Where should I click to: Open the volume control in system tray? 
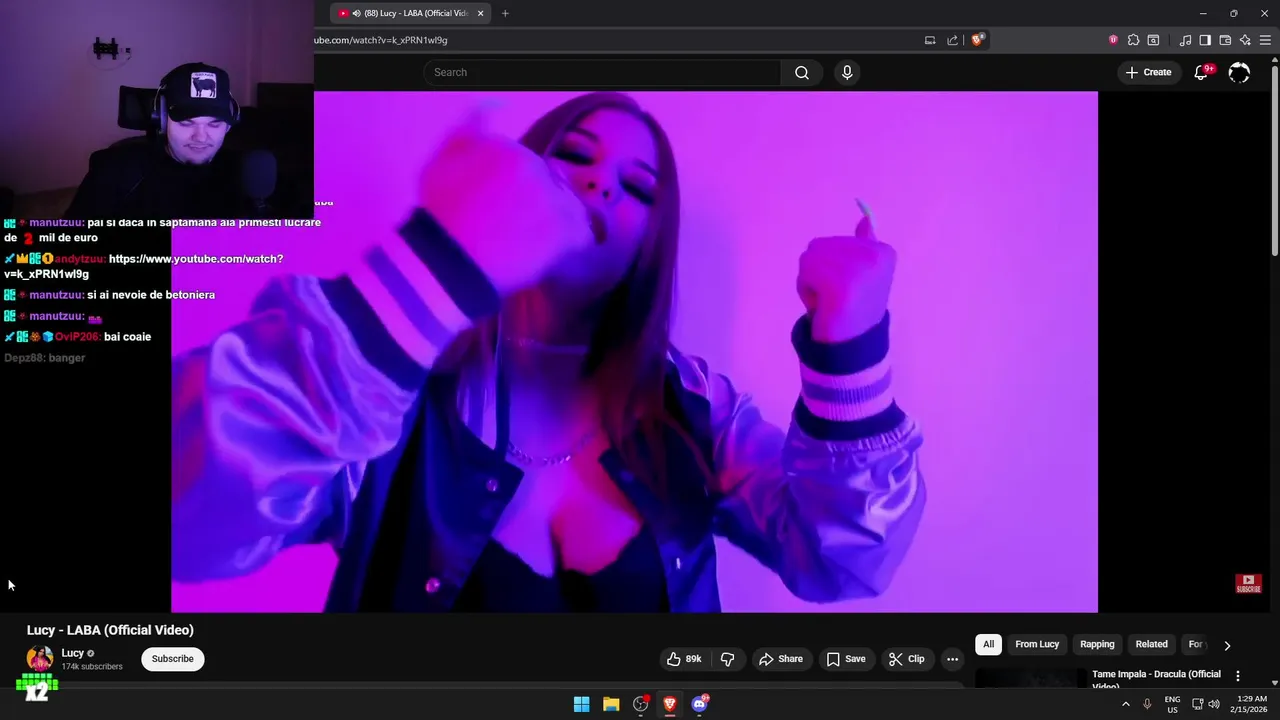click(x=1214, y=704)
